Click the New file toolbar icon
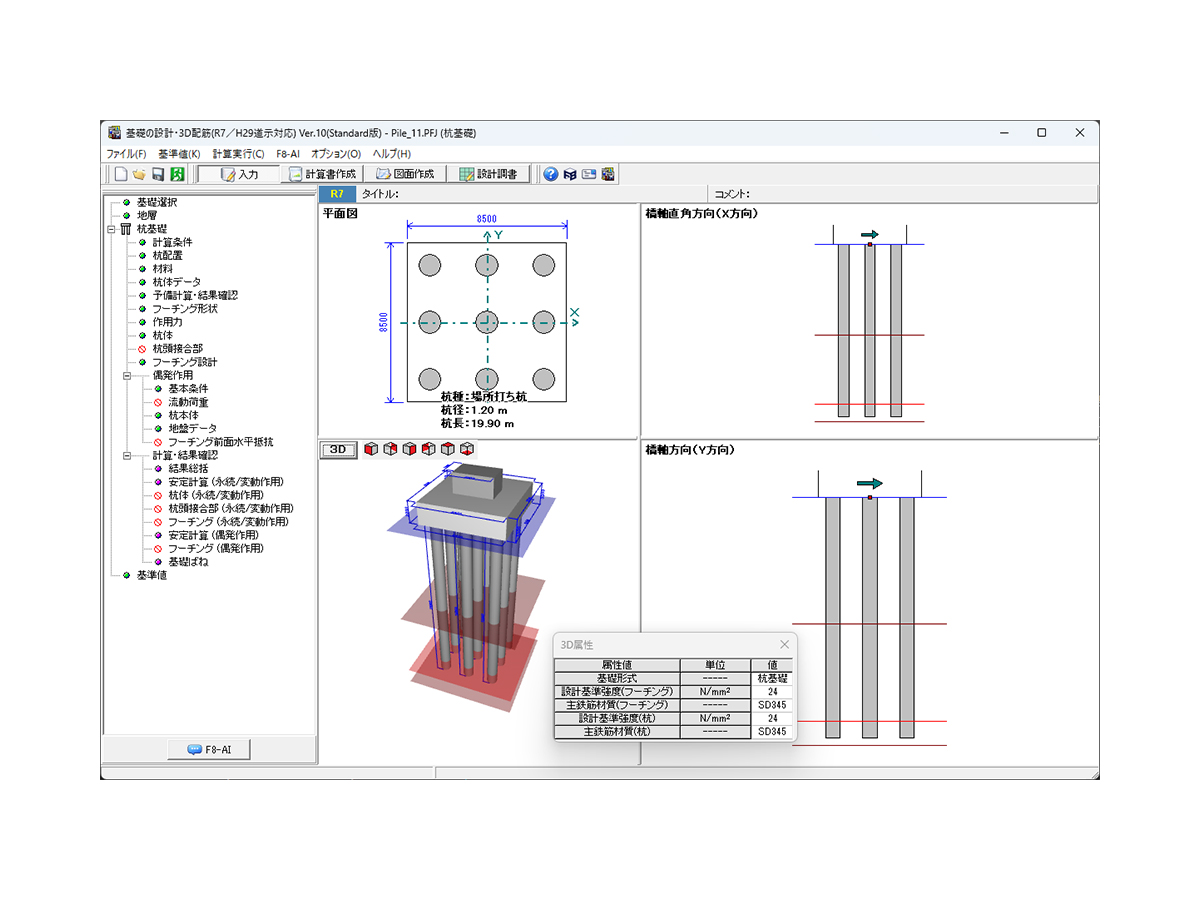 120,174
